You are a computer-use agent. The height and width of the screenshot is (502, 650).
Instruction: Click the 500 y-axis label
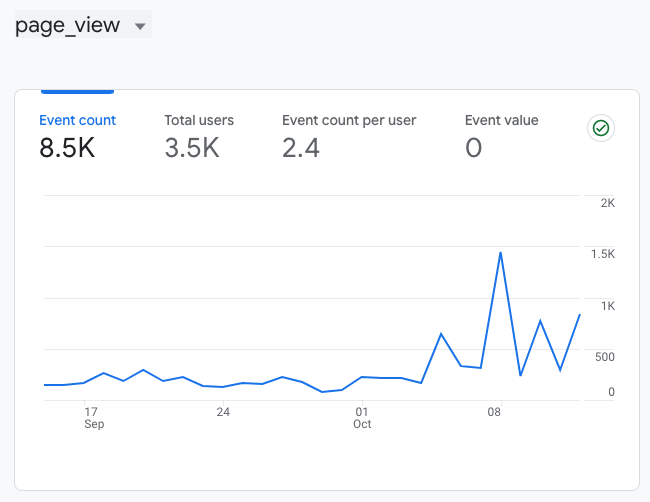[x=604, y=357]
